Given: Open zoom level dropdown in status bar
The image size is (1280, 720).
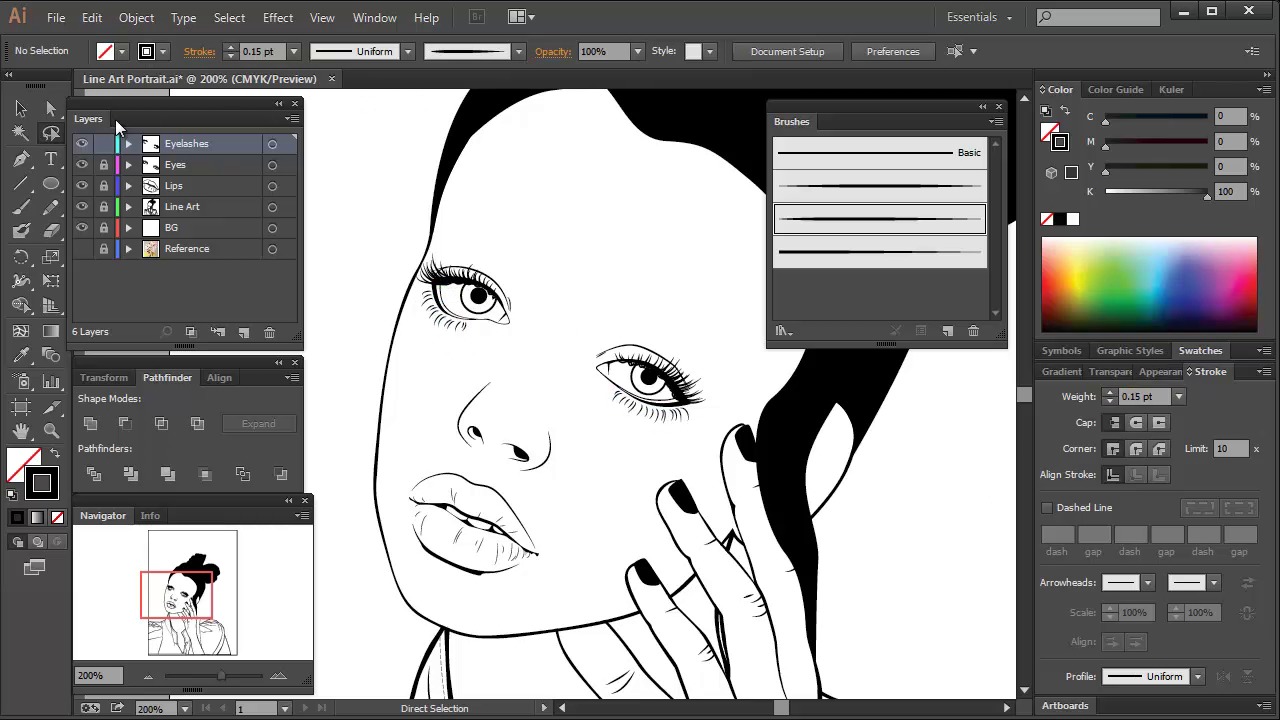Looking at the screenshot, I should pyautogui.click(x=184, y=709).
